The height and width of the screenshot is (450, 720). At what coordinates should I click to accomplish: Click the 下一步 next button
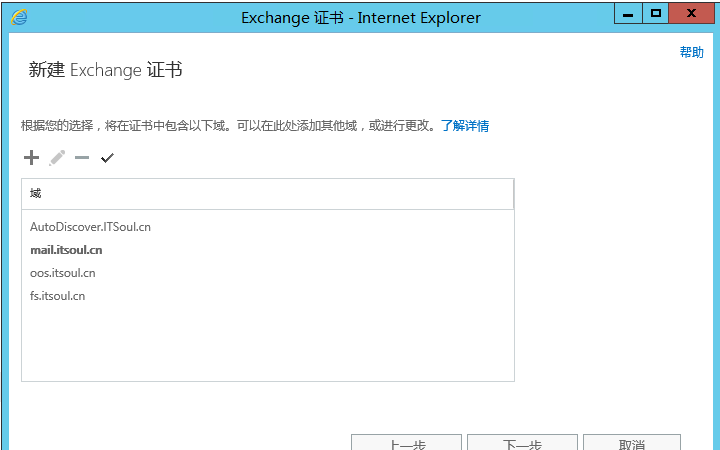pos(522,442)
